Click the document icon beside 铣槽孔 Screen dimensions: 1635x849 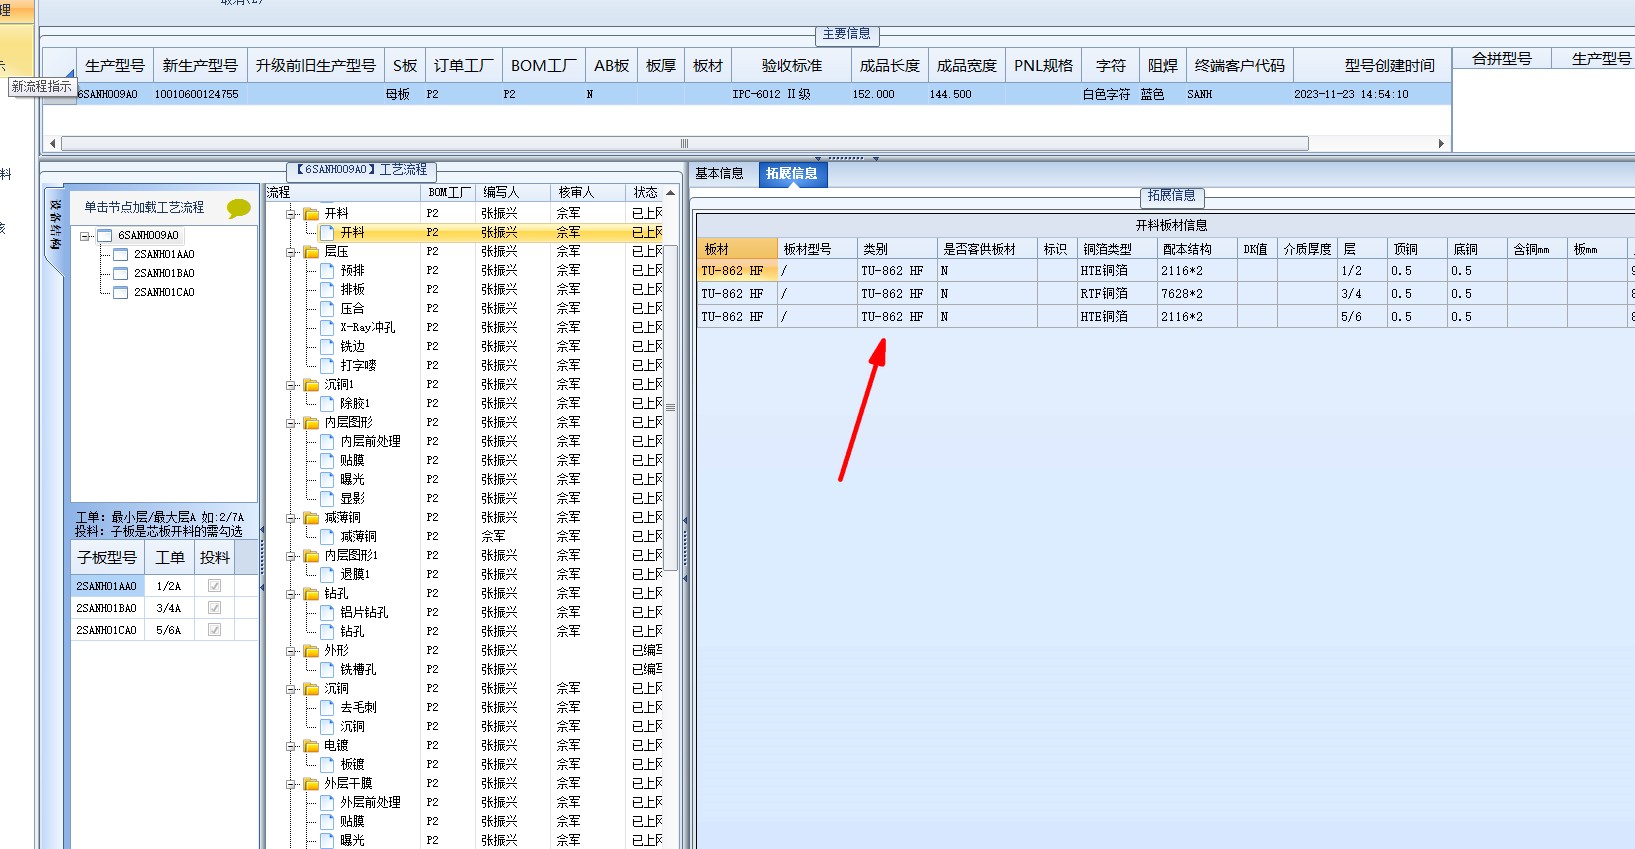coord(327,670)
